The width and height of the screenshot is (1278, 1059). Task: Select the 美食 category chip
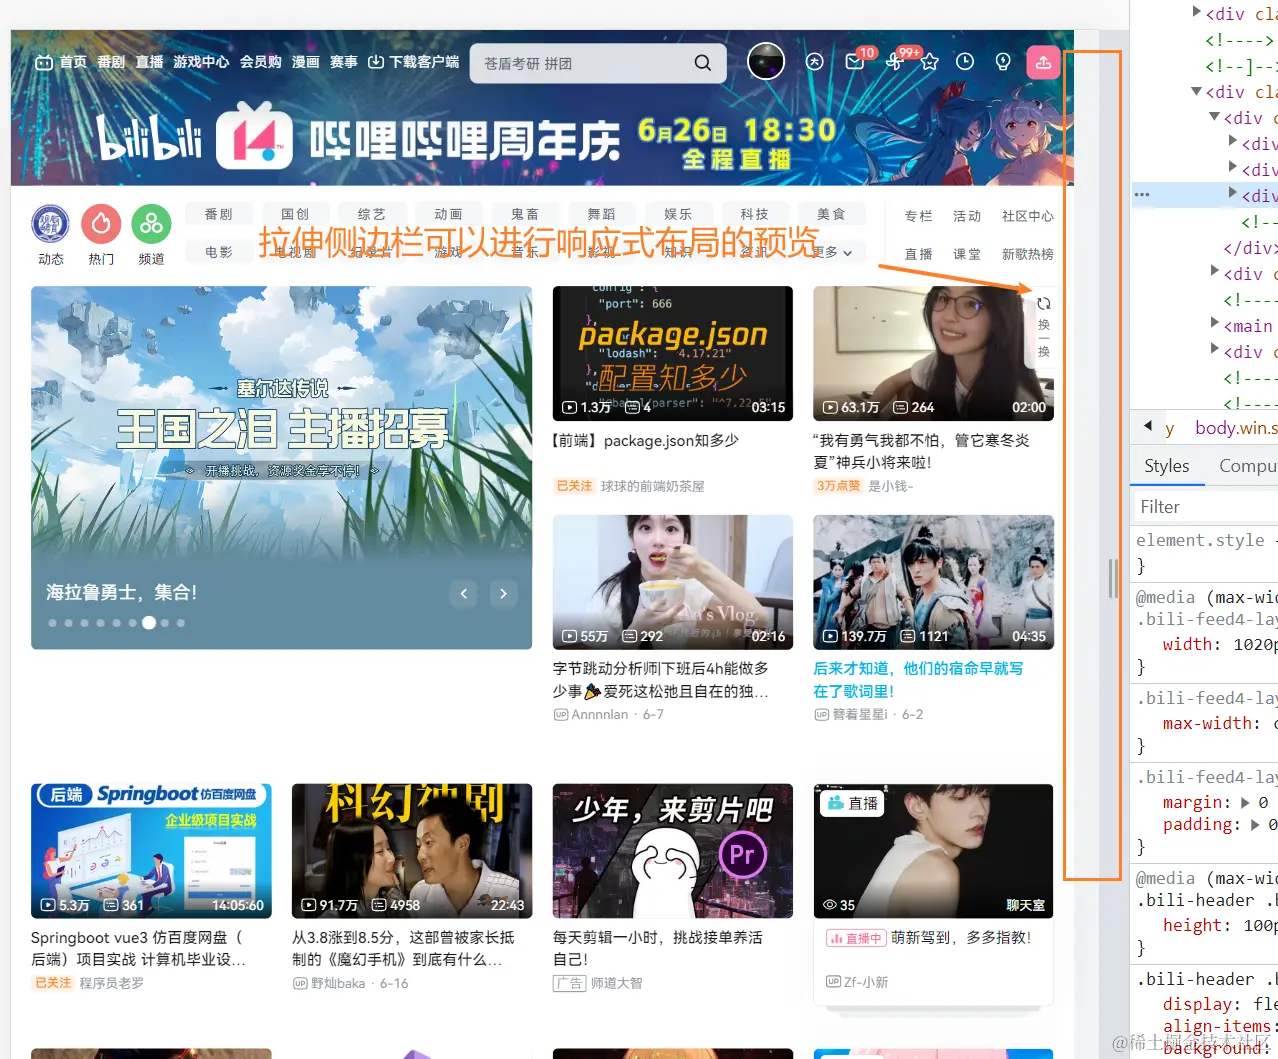click(x=831, y=214)
